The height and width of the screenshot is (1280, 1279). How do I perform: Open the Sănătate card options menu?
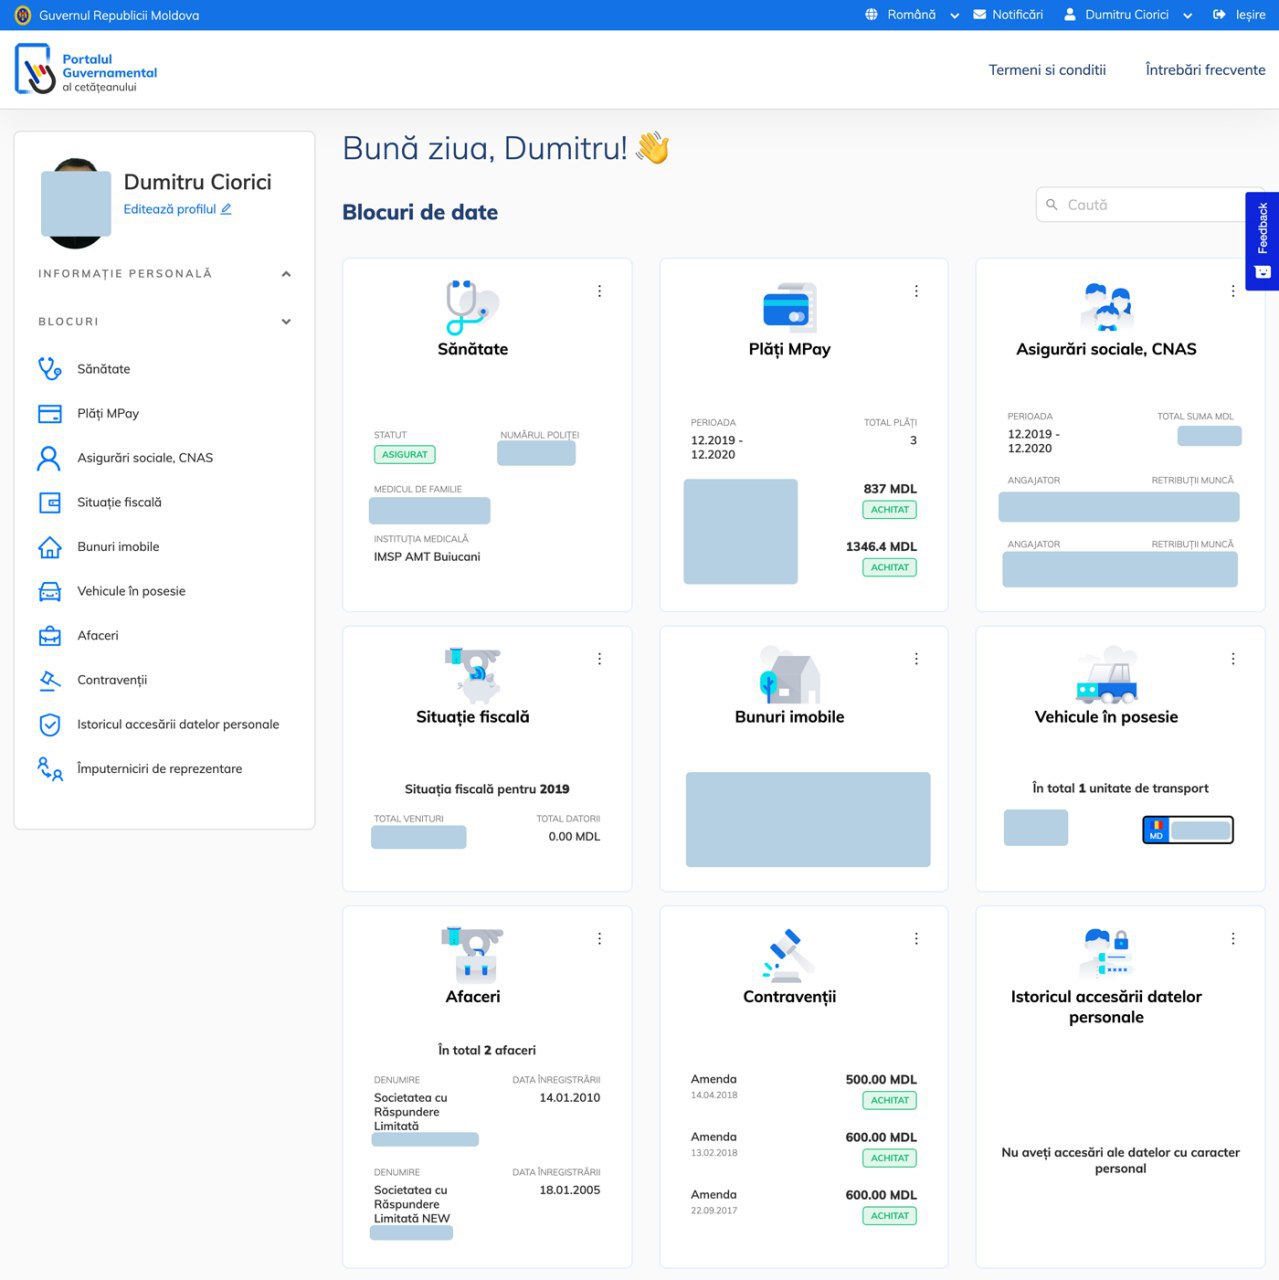599,291
